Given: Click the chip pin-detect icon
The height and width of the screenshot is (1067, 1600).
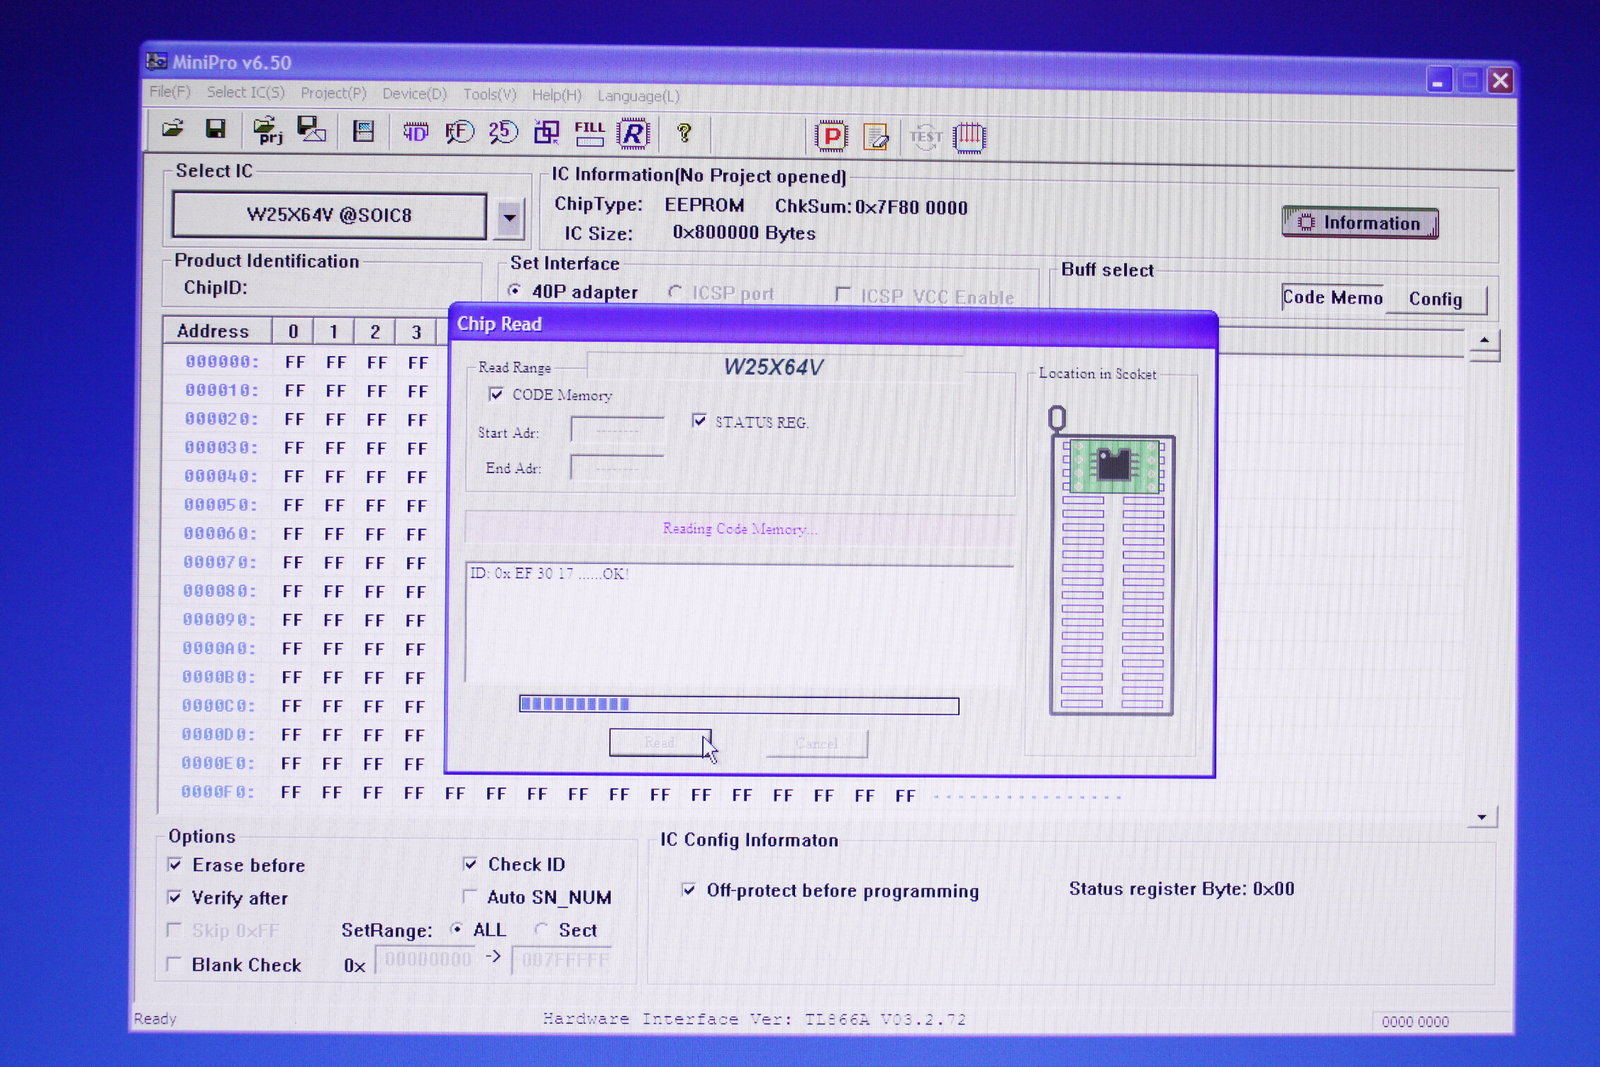Looking at the screenshot, I should (969, 137).
